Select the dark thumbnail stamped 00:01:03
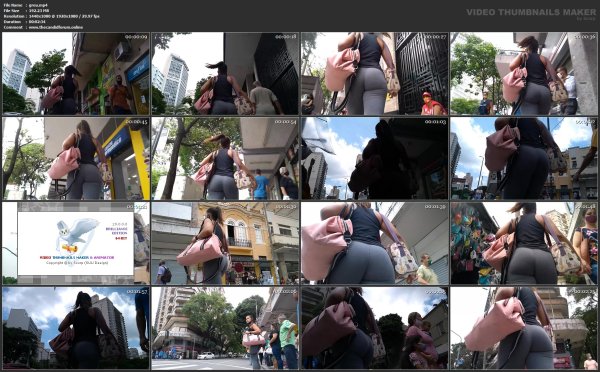 375,158
